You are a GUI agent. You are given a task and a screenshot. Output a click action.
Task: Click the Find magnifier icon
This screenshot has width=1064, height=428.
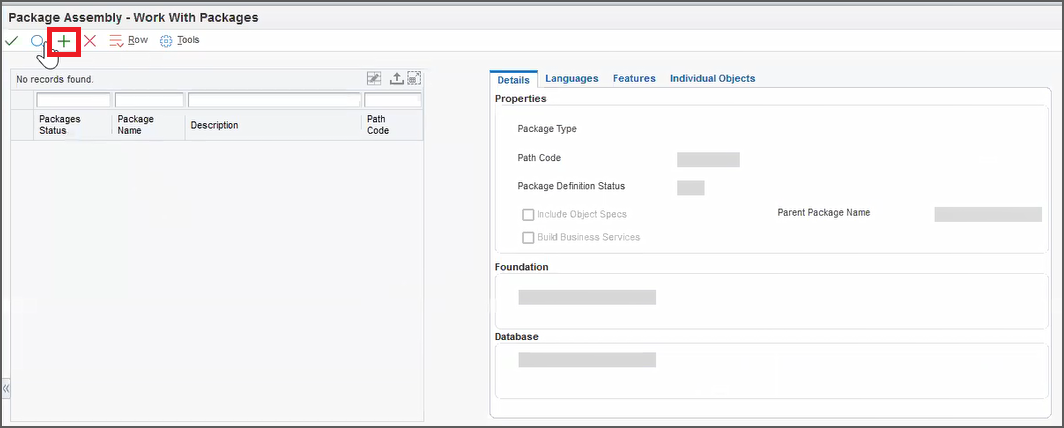[37, 41]
